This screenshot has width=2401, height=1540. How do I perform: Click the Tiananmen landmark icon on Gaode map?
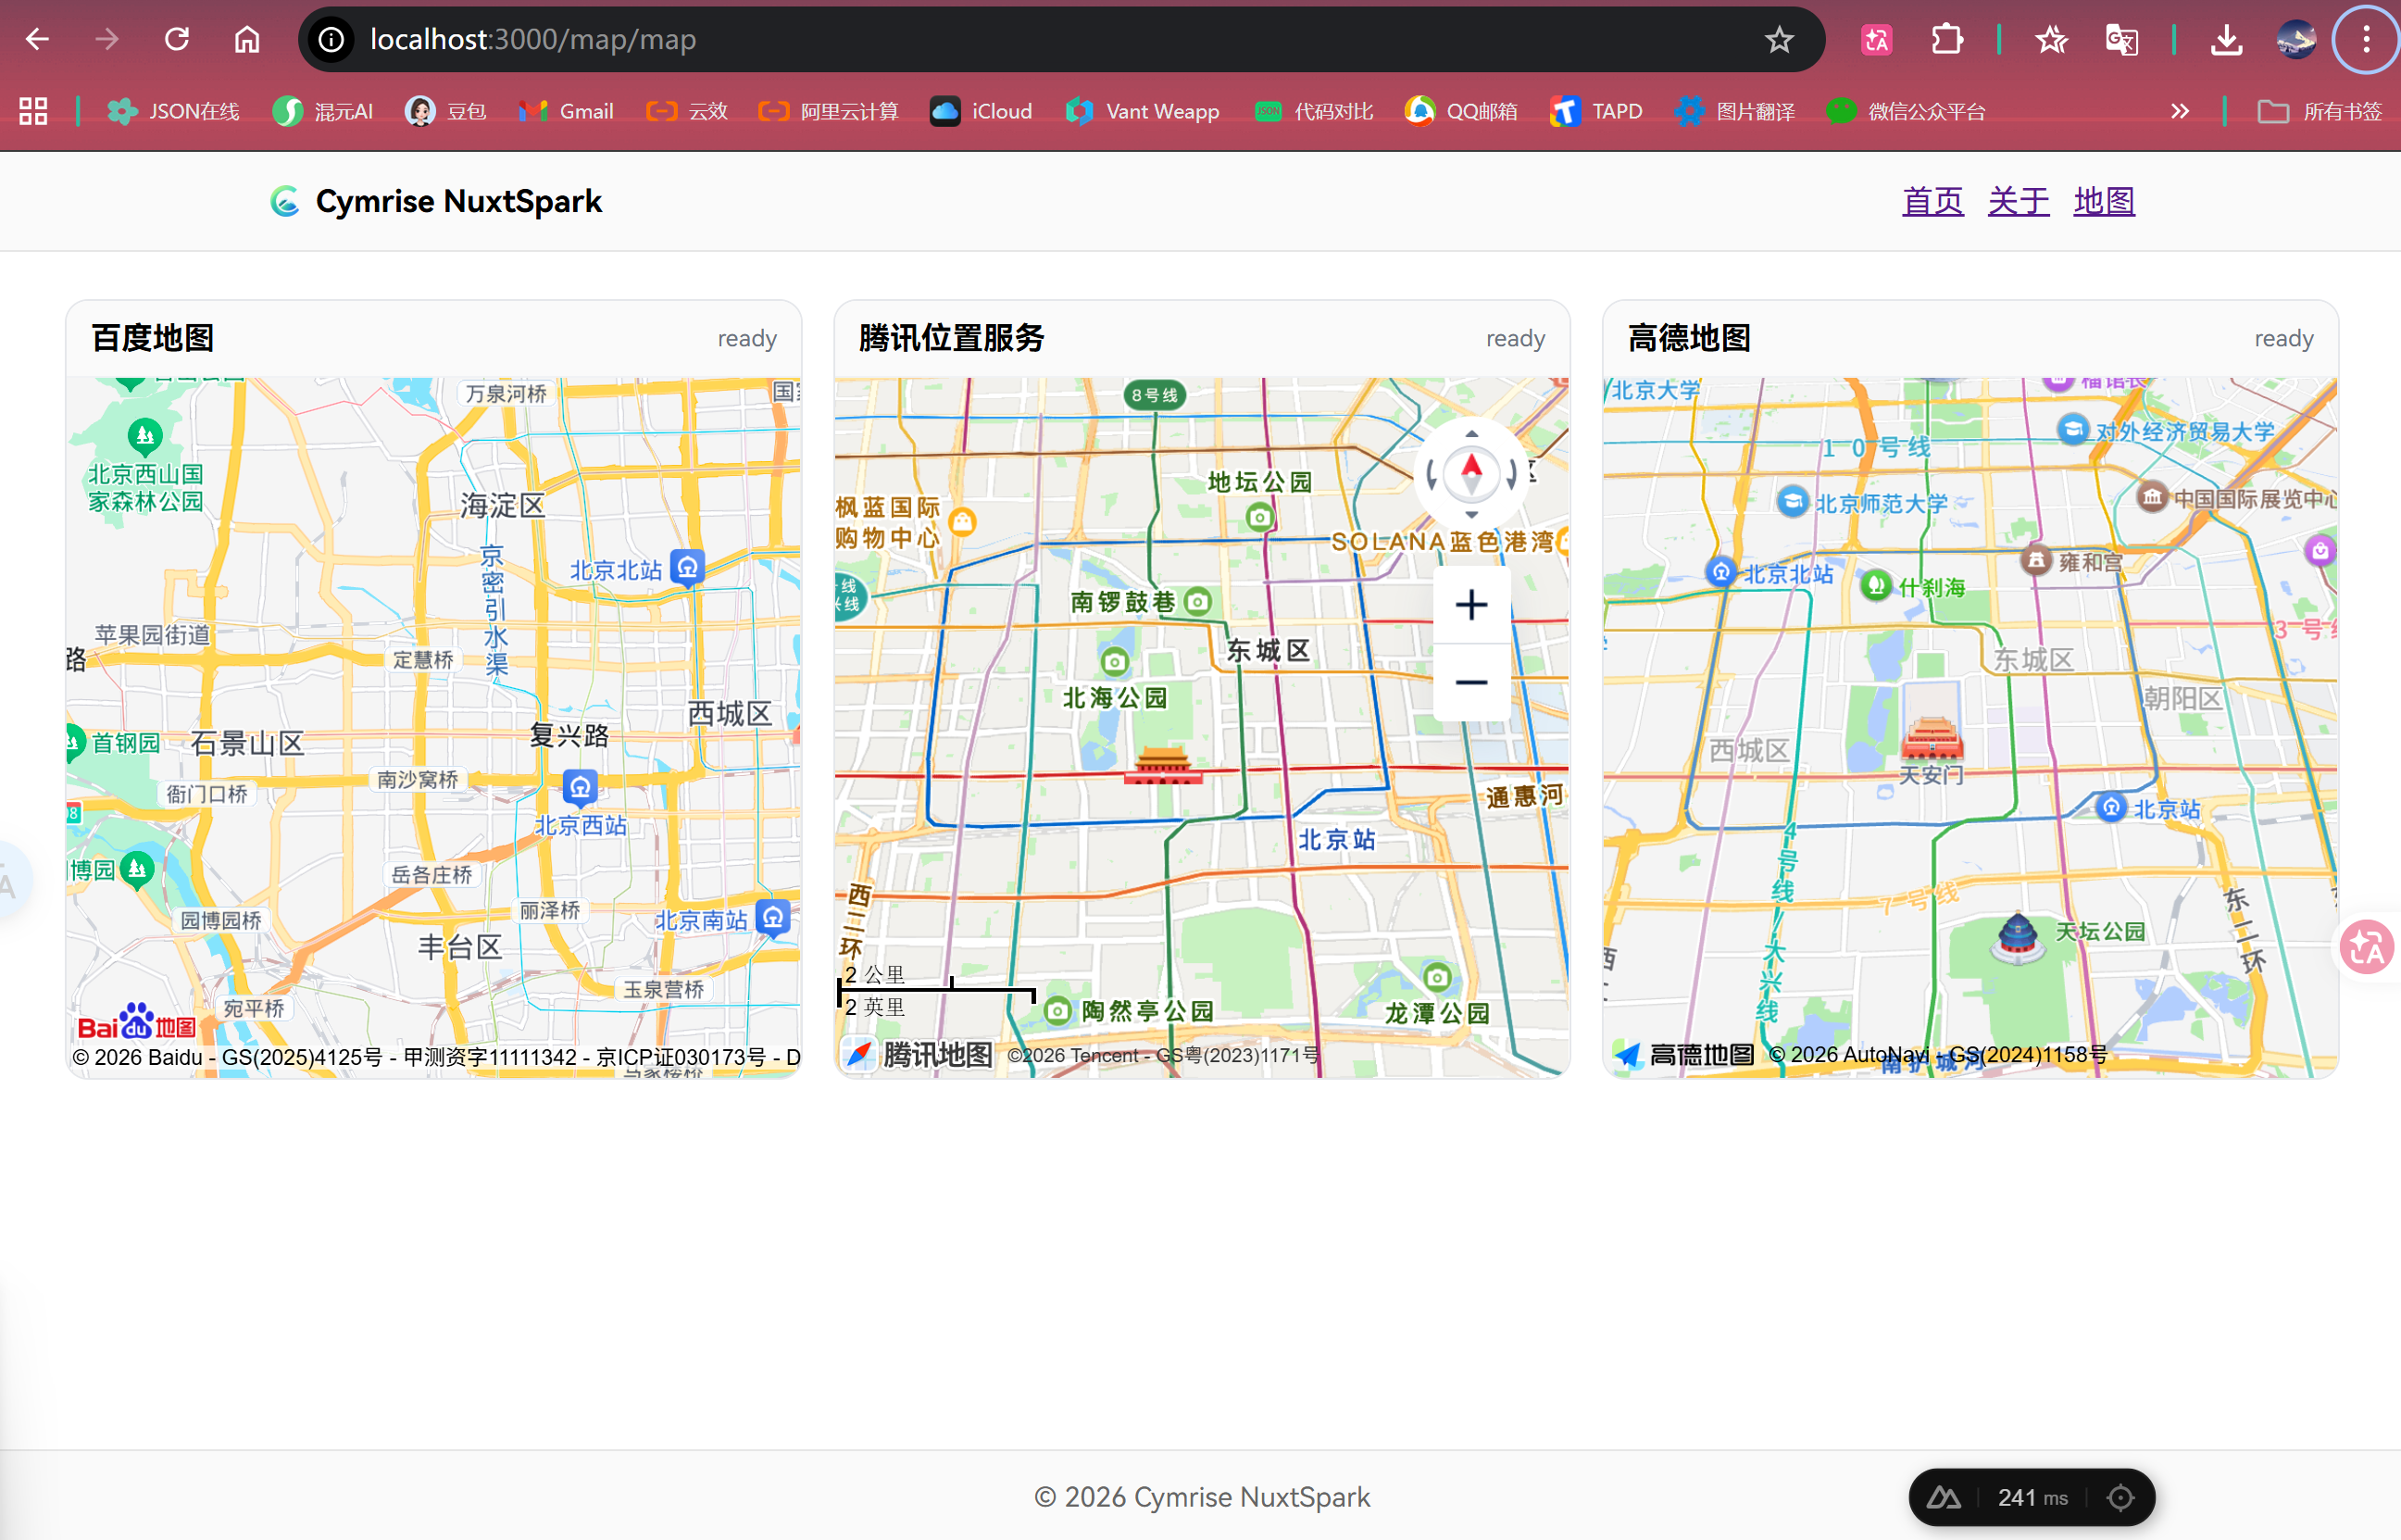coord(1931,740)
